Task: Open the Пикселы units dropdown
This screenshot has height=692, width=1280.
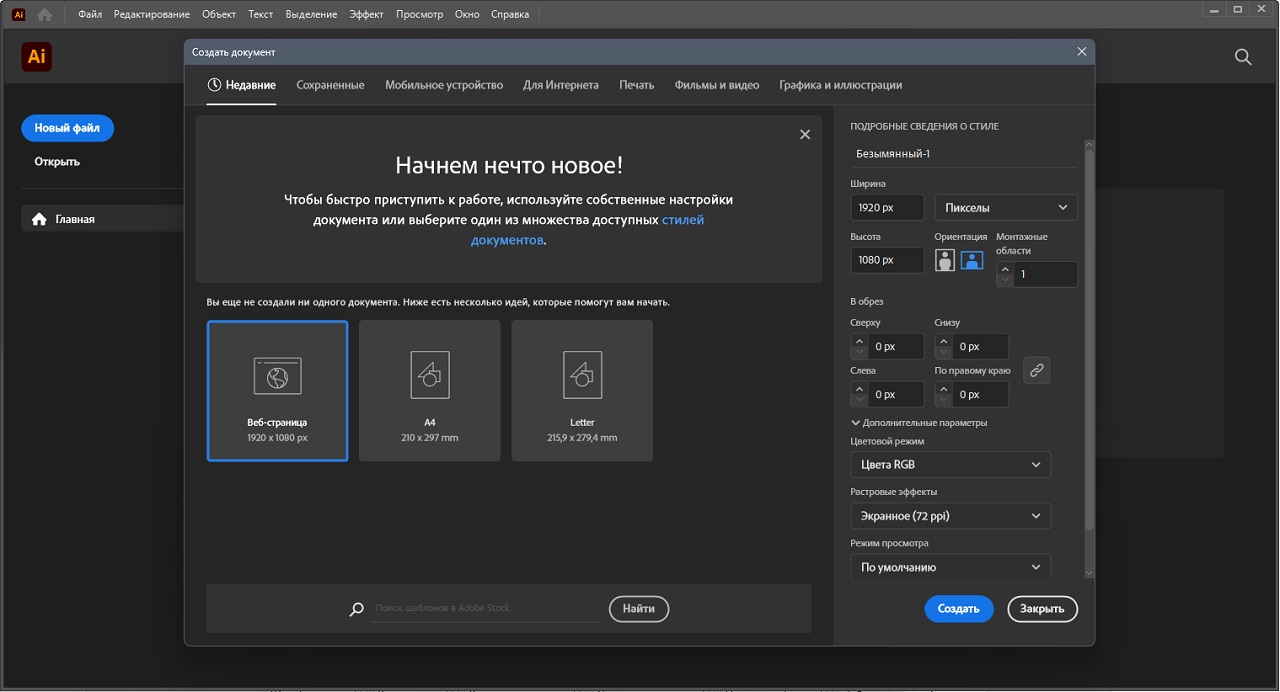Action: coord(1006,208)
